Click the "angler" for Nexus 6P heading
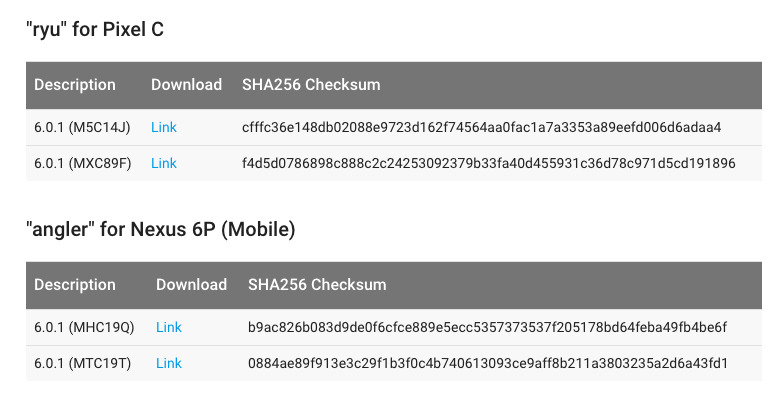The height and width of the screenshot is (412, 772). tap(160, 229)
